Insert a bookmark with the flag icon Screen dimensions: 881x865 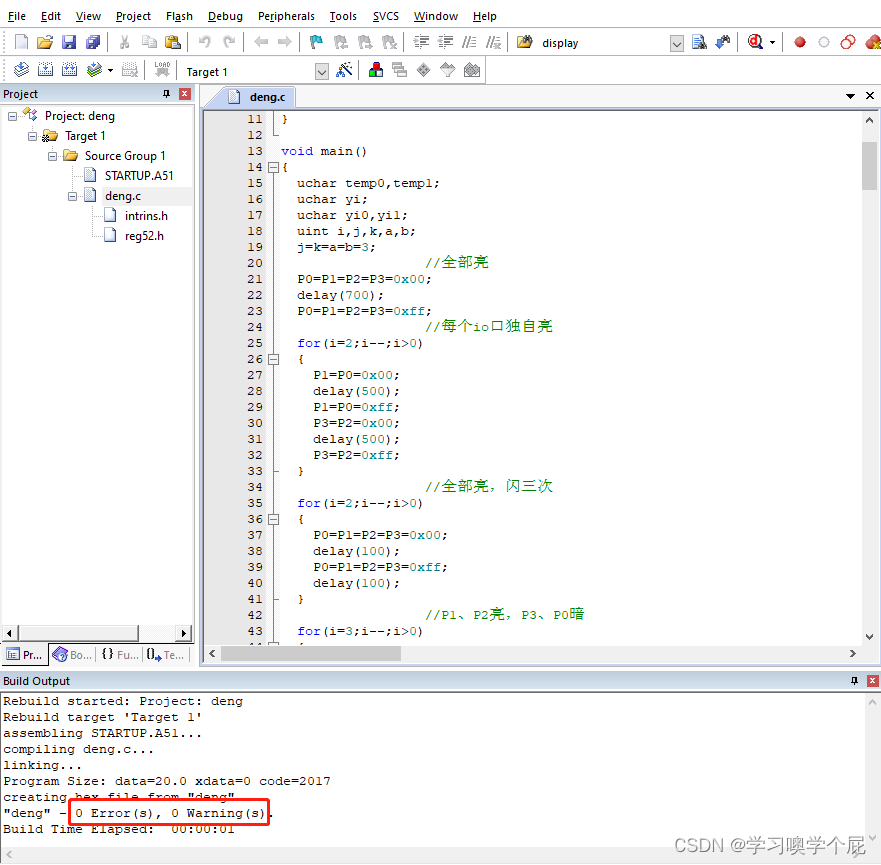tap(316, 42)
